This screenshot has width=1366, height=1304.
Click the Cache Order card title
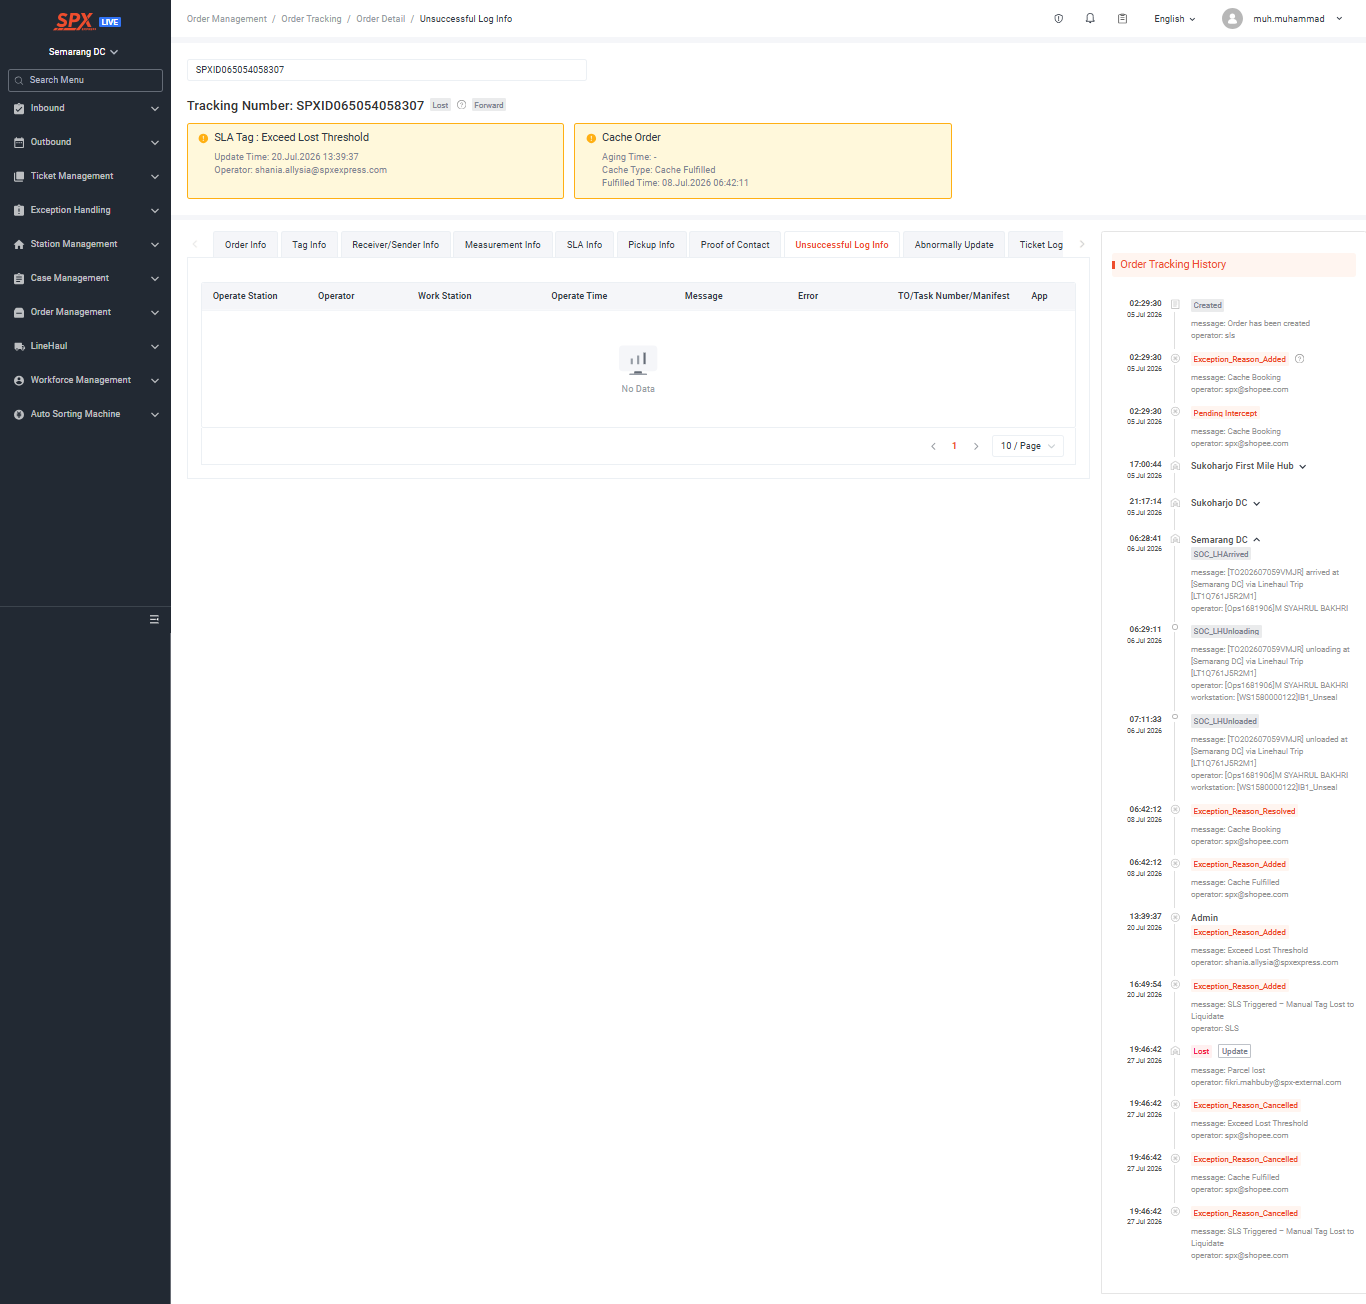tap(631, 138)
